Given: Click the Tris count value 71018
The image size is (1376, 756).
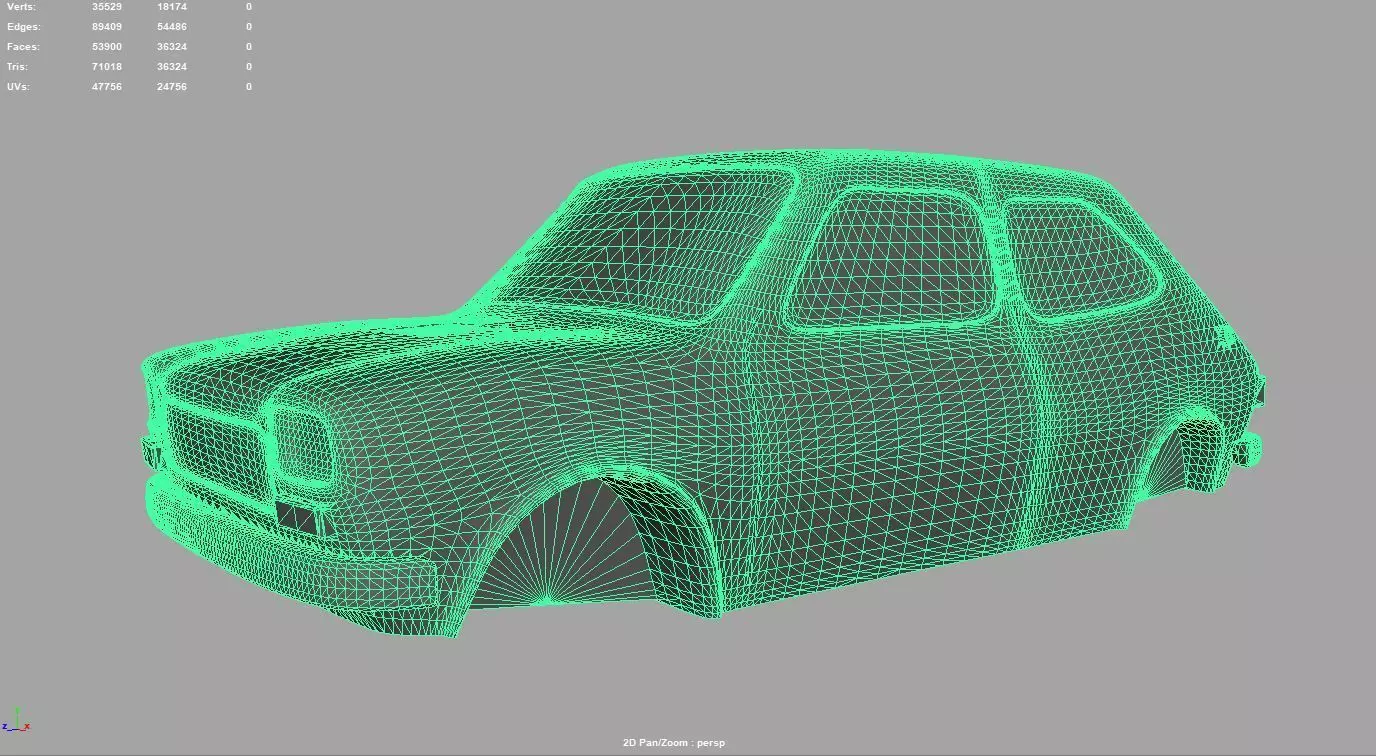Looking at the screenshot, I should pyautogui.click(x=107, y=67).
